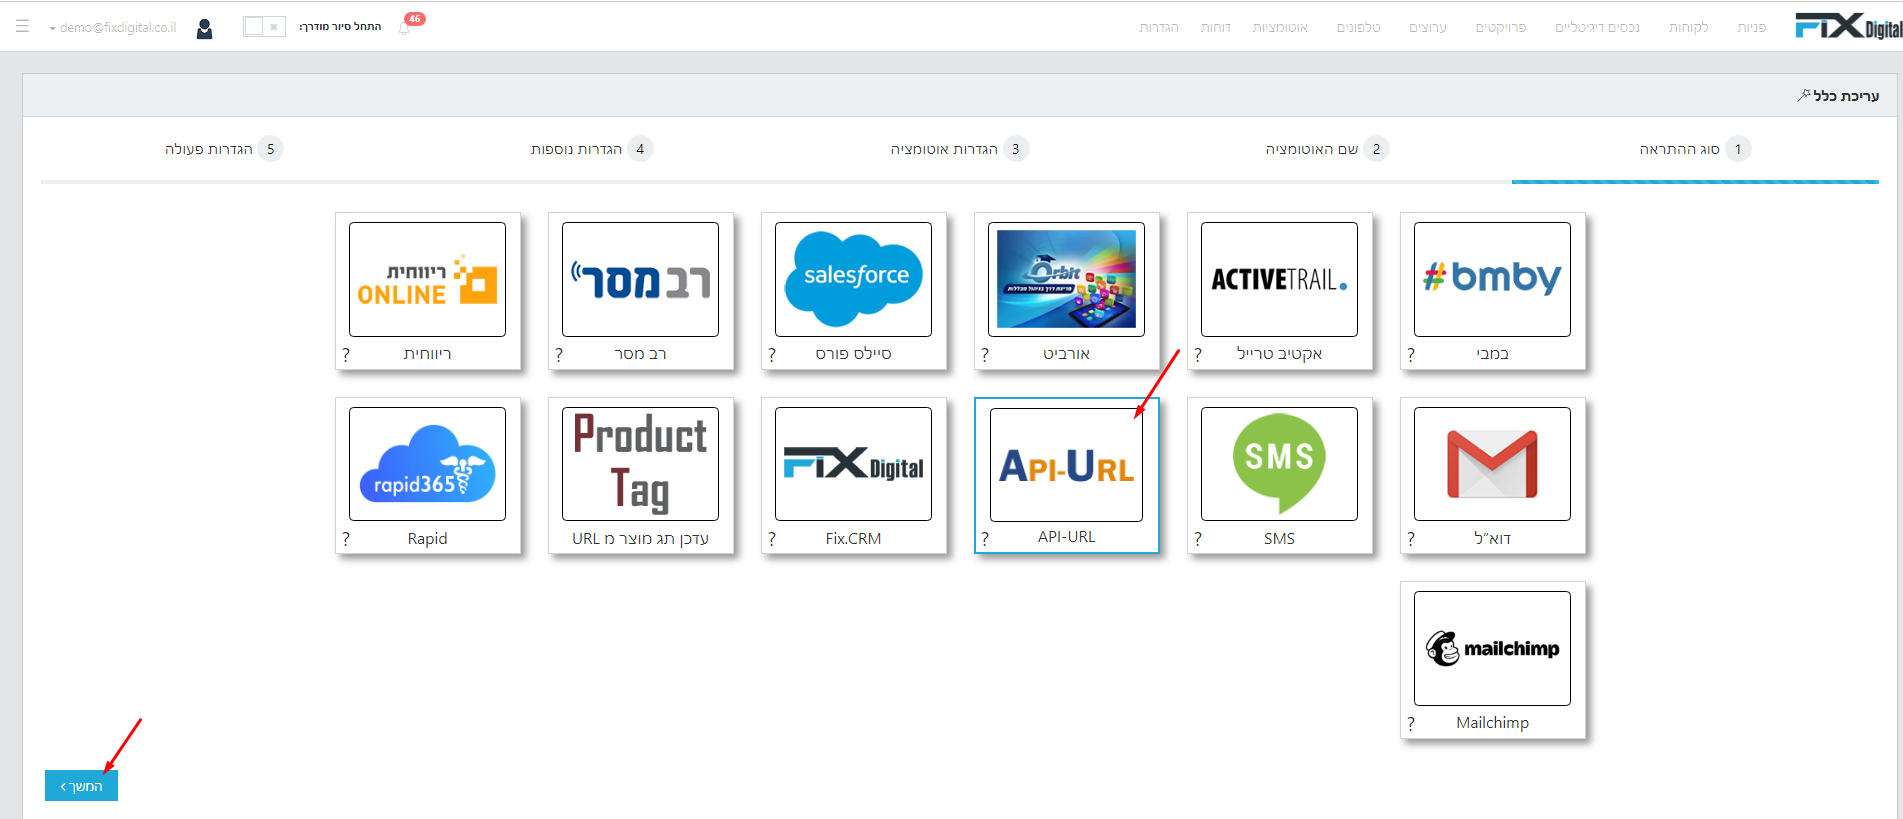Pick the Fix.CRM integration card
Image resolution: width=1903 pixels, height=819 pixels.
(853, 475)
